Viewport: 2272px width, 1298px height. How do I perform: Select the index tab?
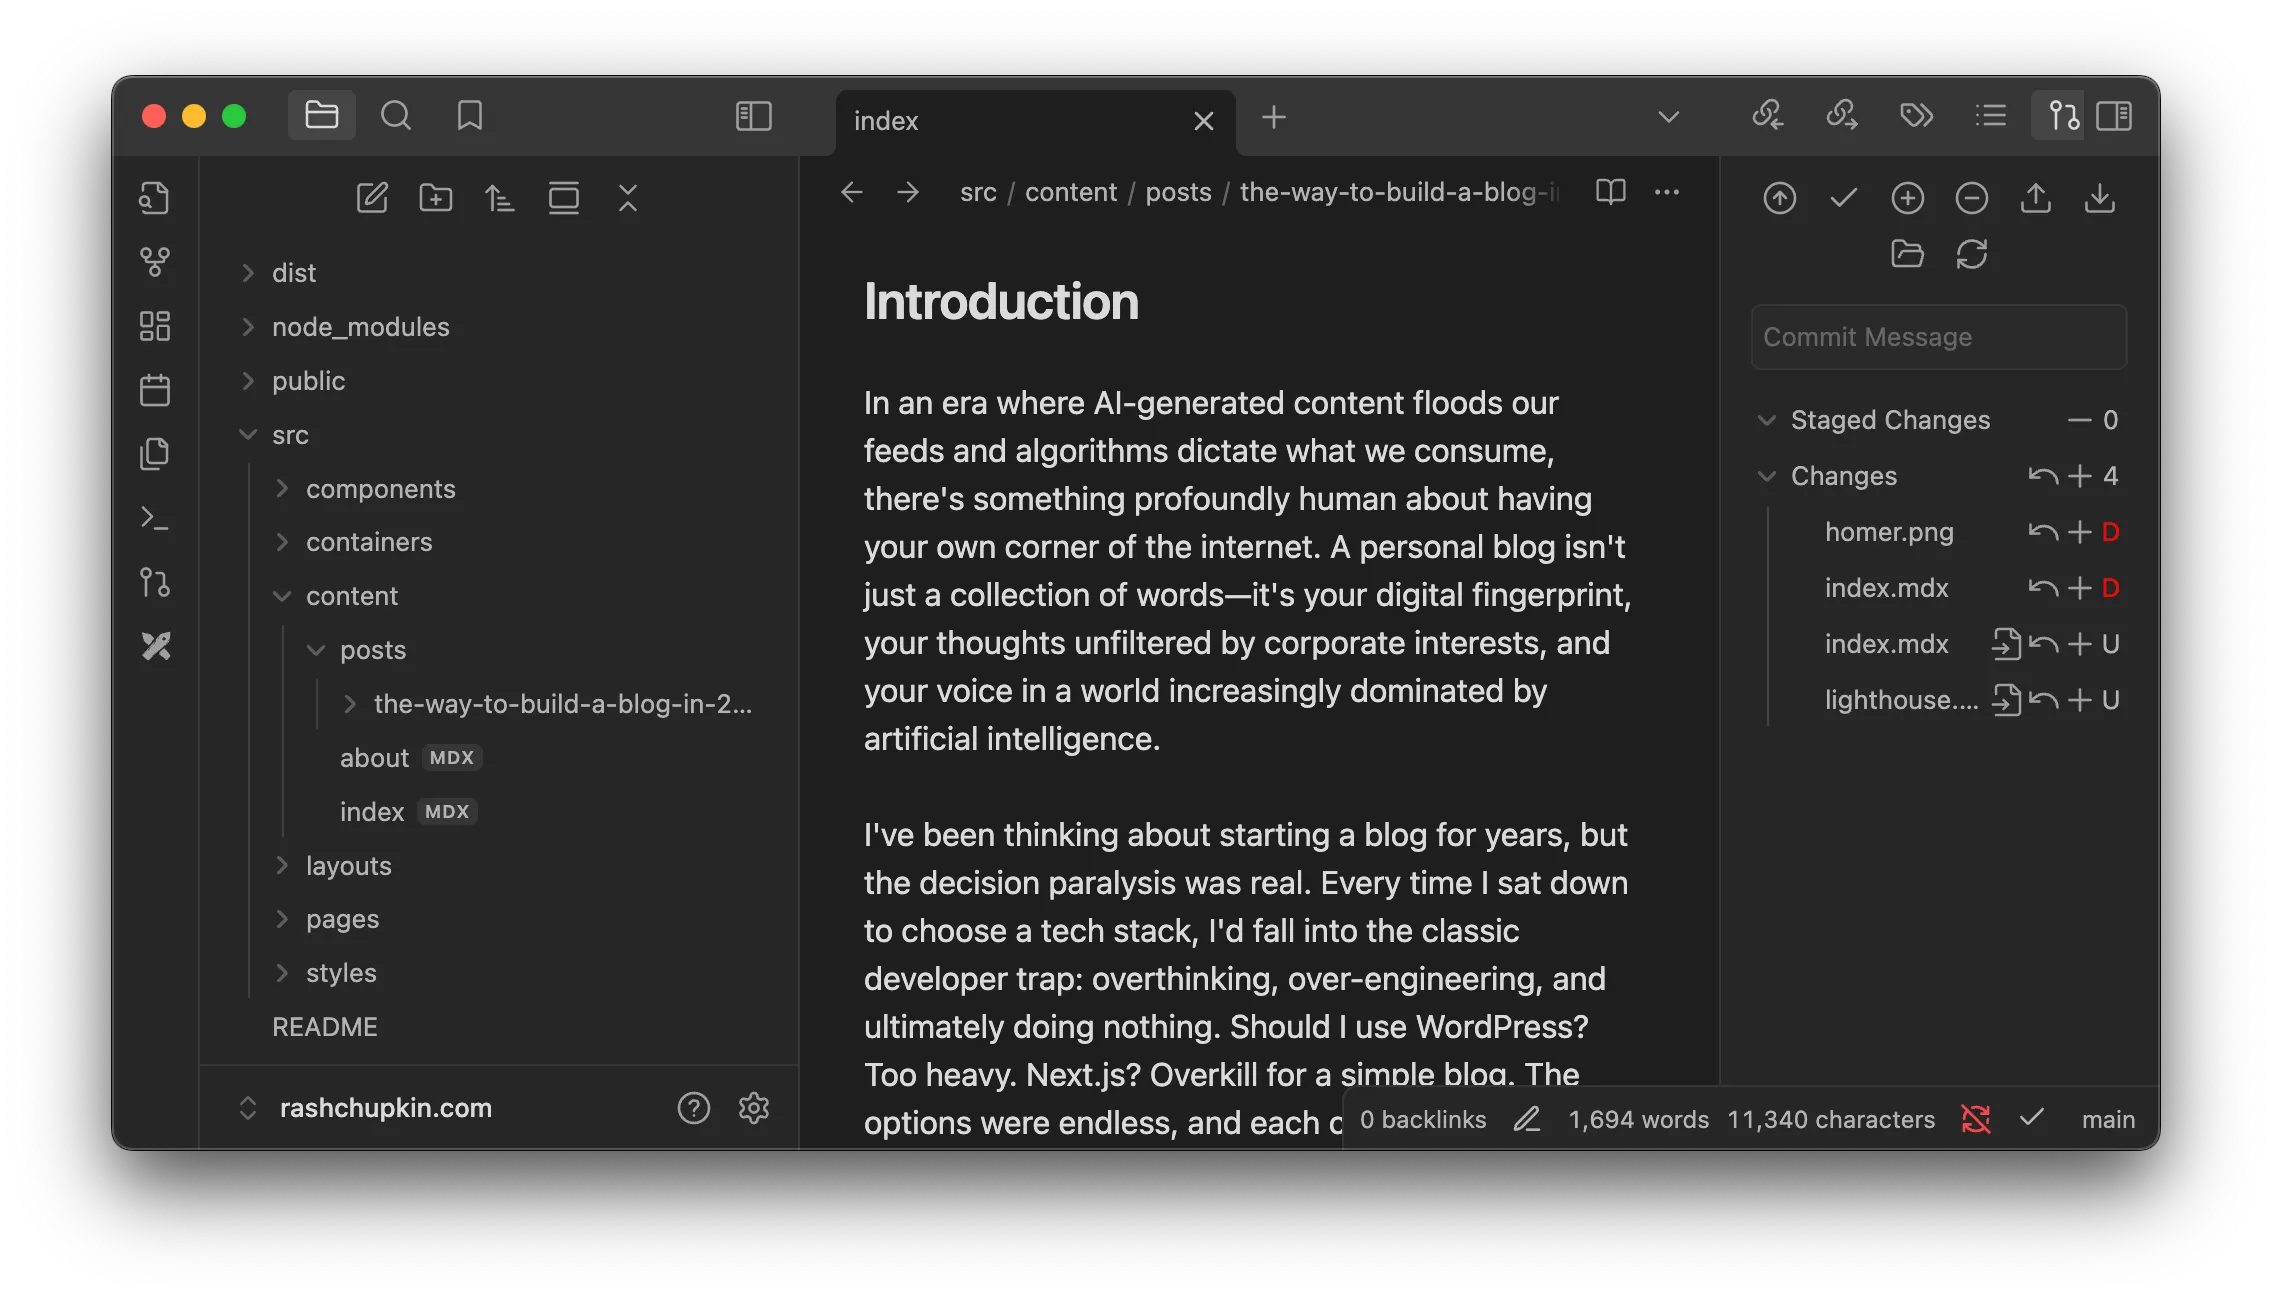(x=1035, y=121)
